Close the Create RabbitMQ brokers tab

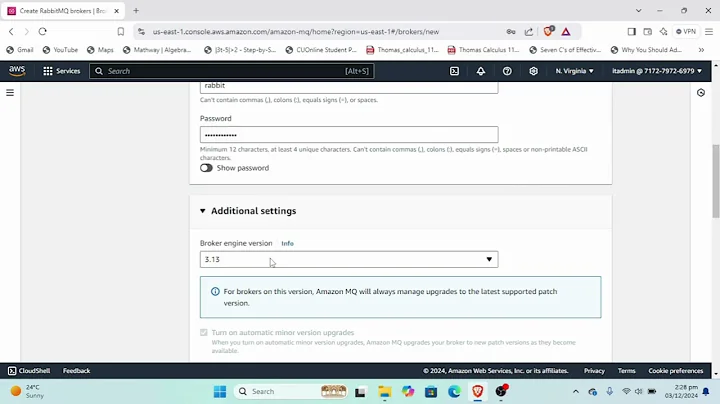117,11
